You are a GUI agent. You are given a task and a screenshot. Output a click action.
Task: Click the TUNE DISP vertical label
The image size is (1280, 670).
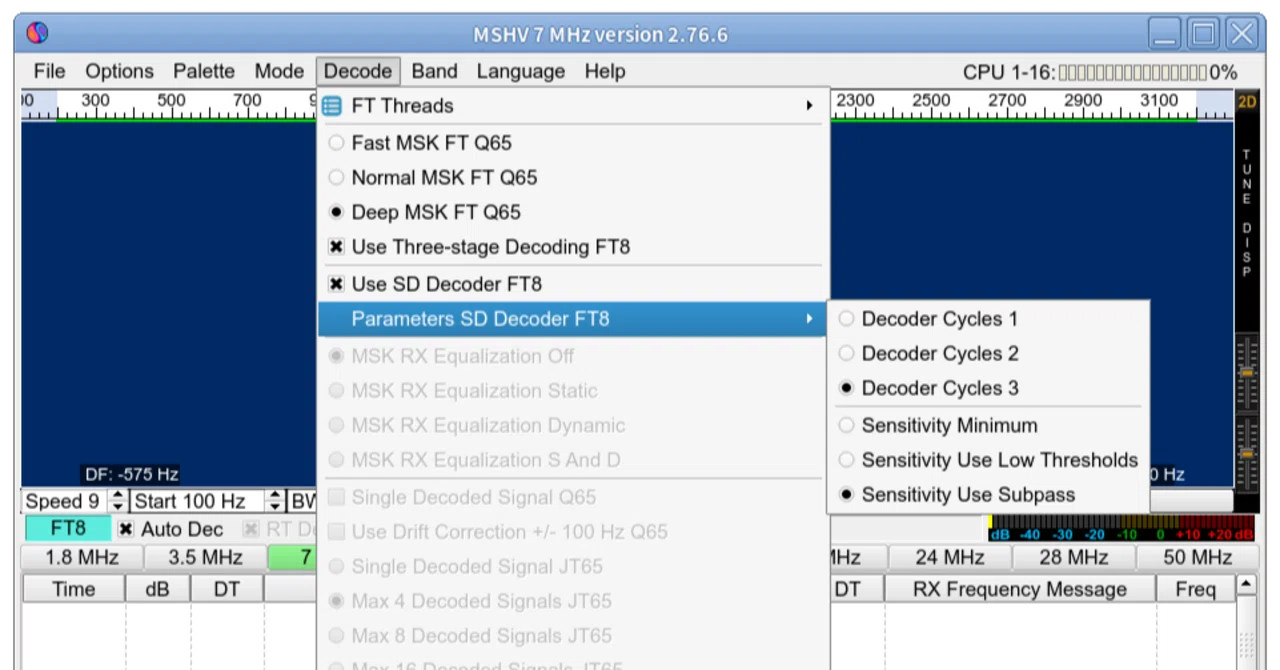[1247, 212]
